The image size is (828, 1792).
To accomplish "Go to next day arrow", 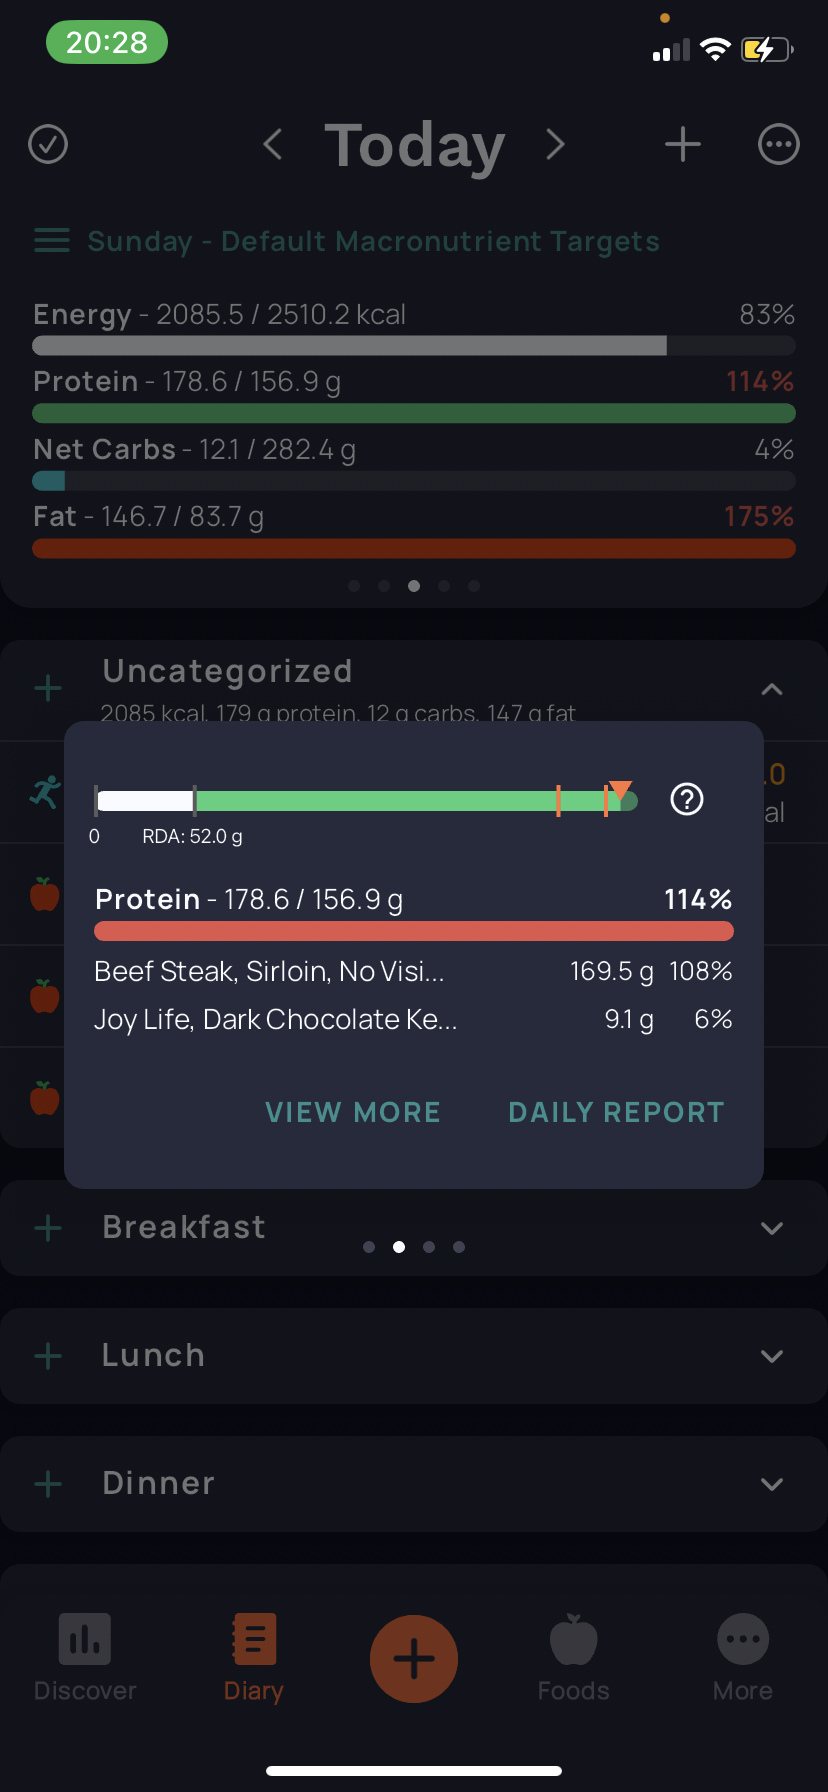I will point(556,144).
